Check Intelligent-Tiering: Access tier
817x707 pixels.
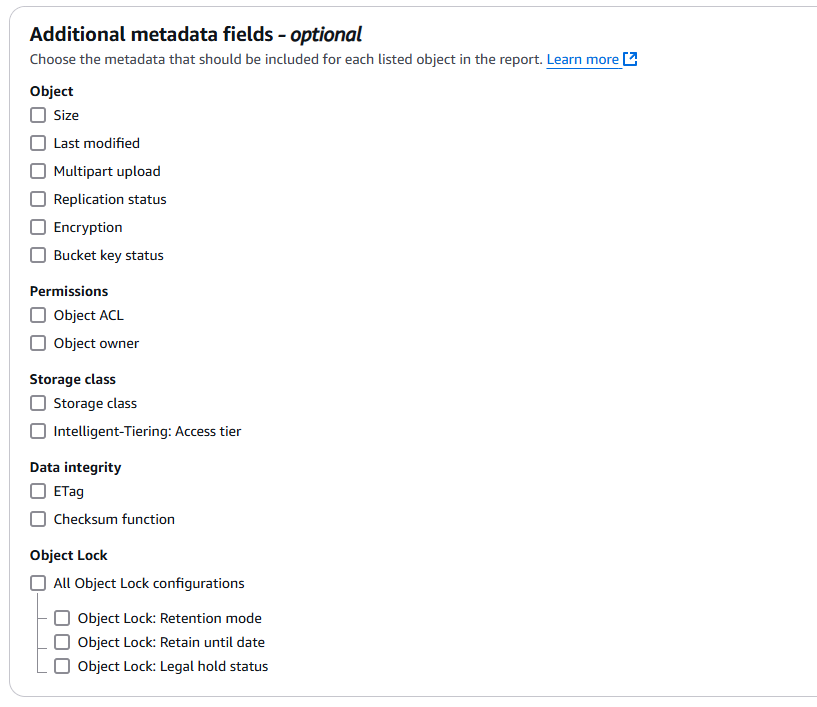coord(37,431)
